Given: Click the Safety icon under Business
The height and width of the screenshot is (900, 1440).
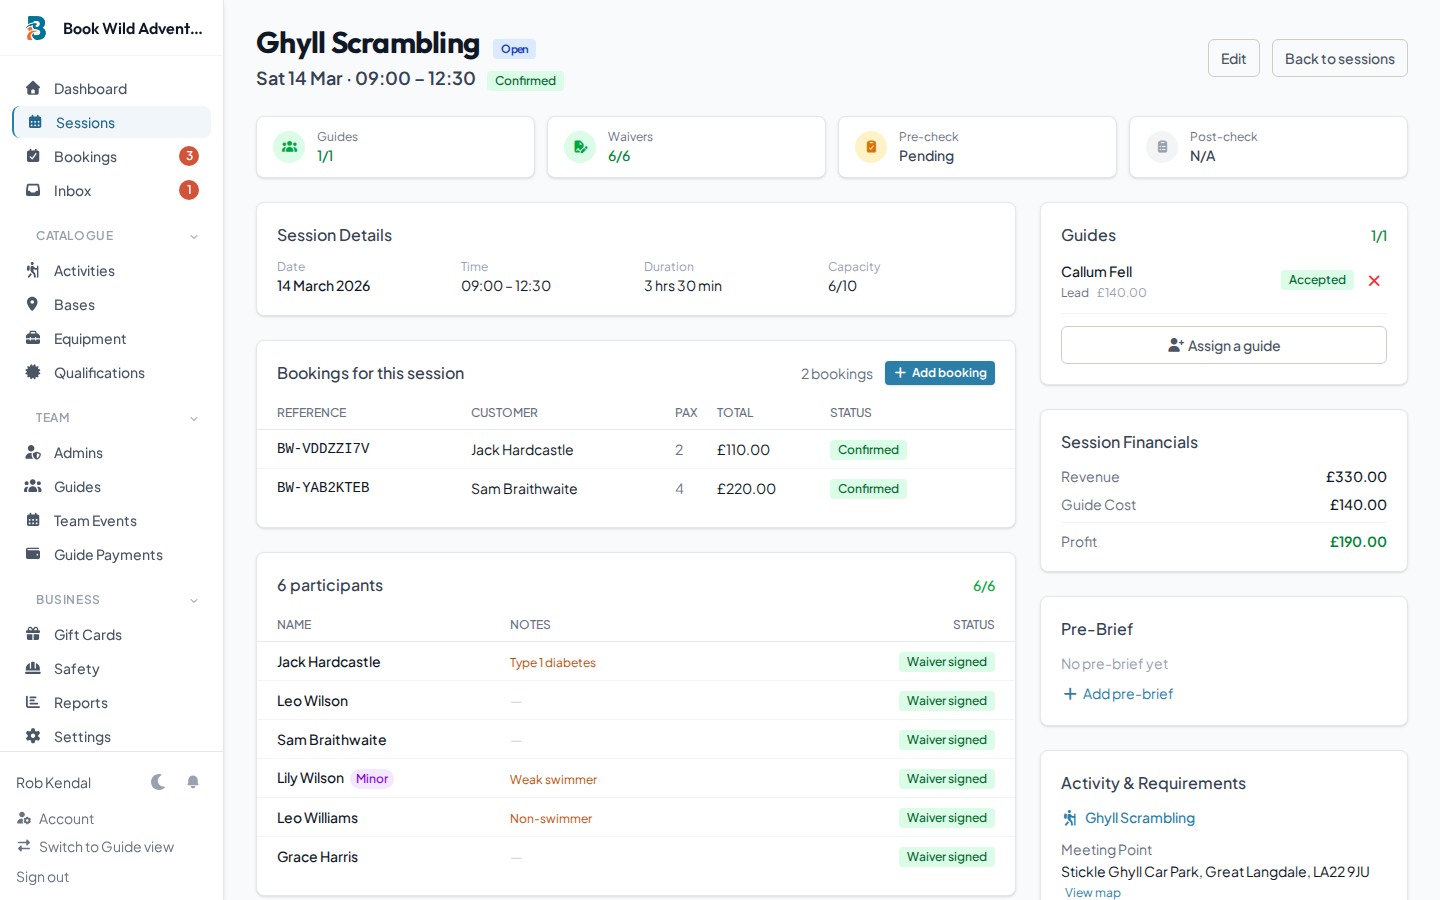Looking at the screenshot, I should 33,668.
